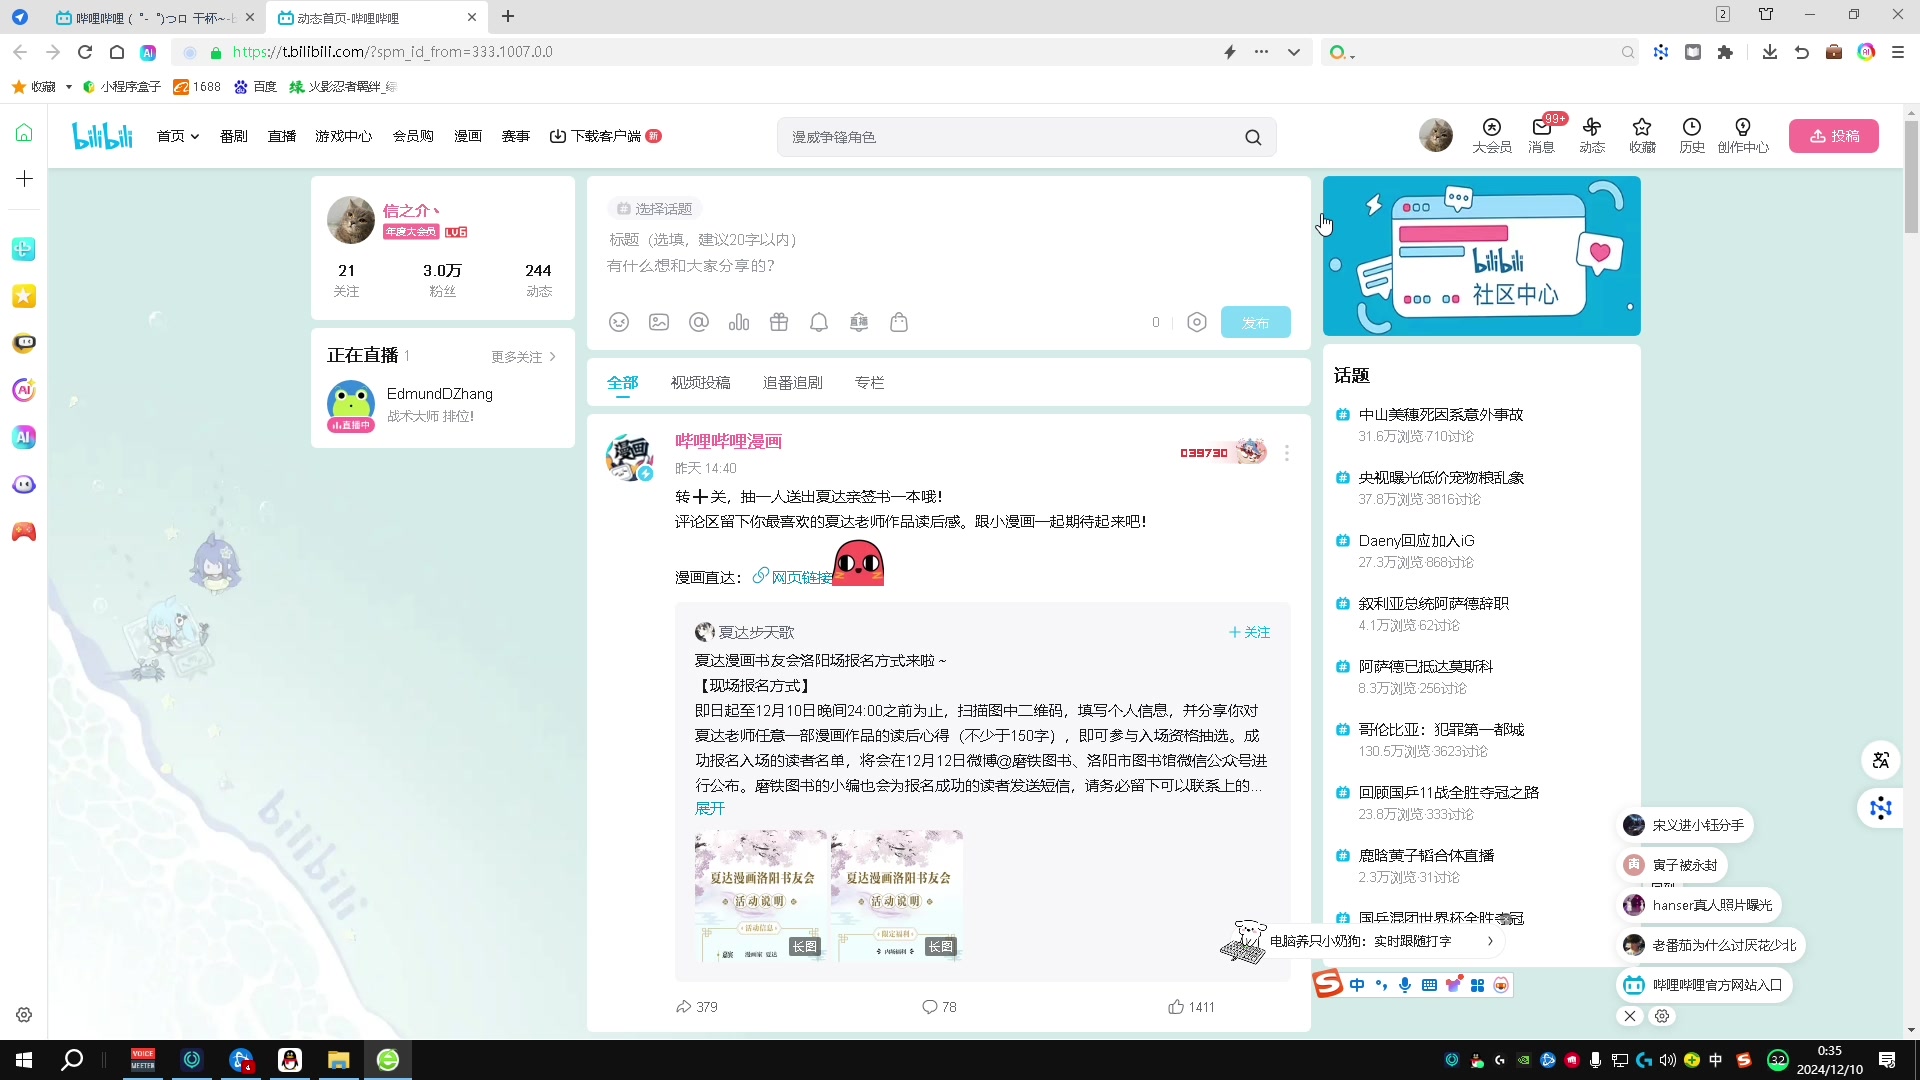
Task: Click the search magnifier icon in search bar
Action: pos(1253,137)
